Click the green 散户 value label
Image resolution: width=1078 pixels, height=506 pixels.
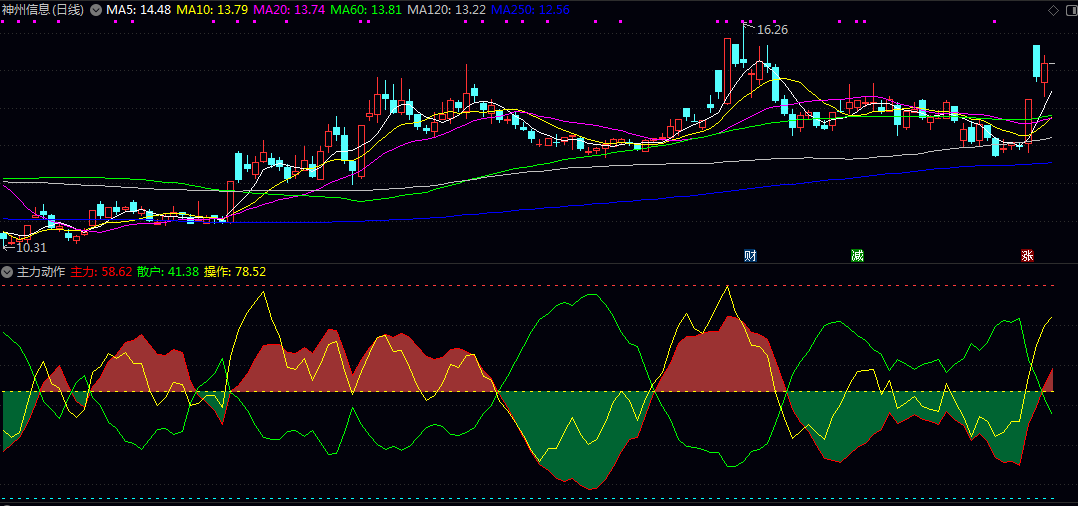[x=167, y=271]
